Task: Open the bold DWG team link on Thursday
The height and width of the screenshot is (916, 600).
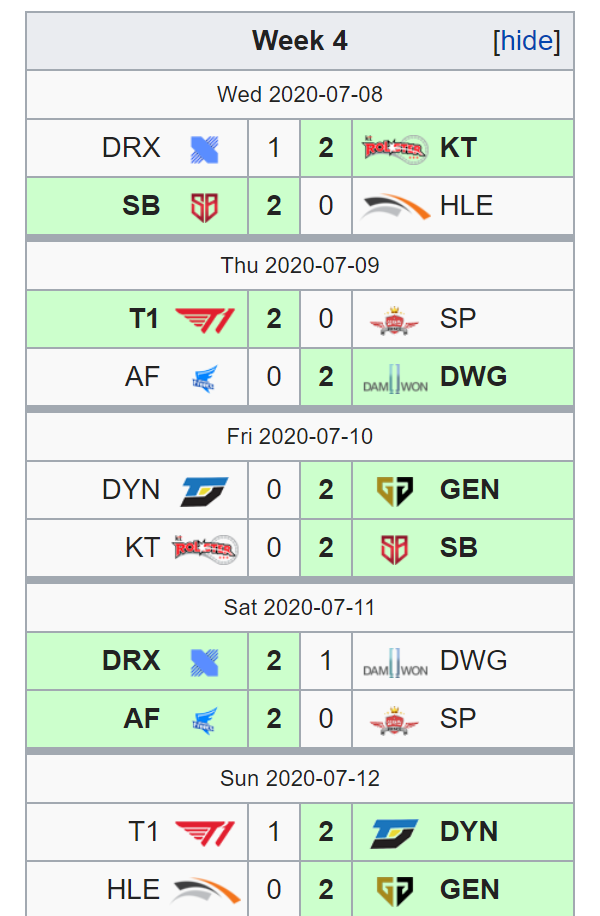Action: [473, 376]
